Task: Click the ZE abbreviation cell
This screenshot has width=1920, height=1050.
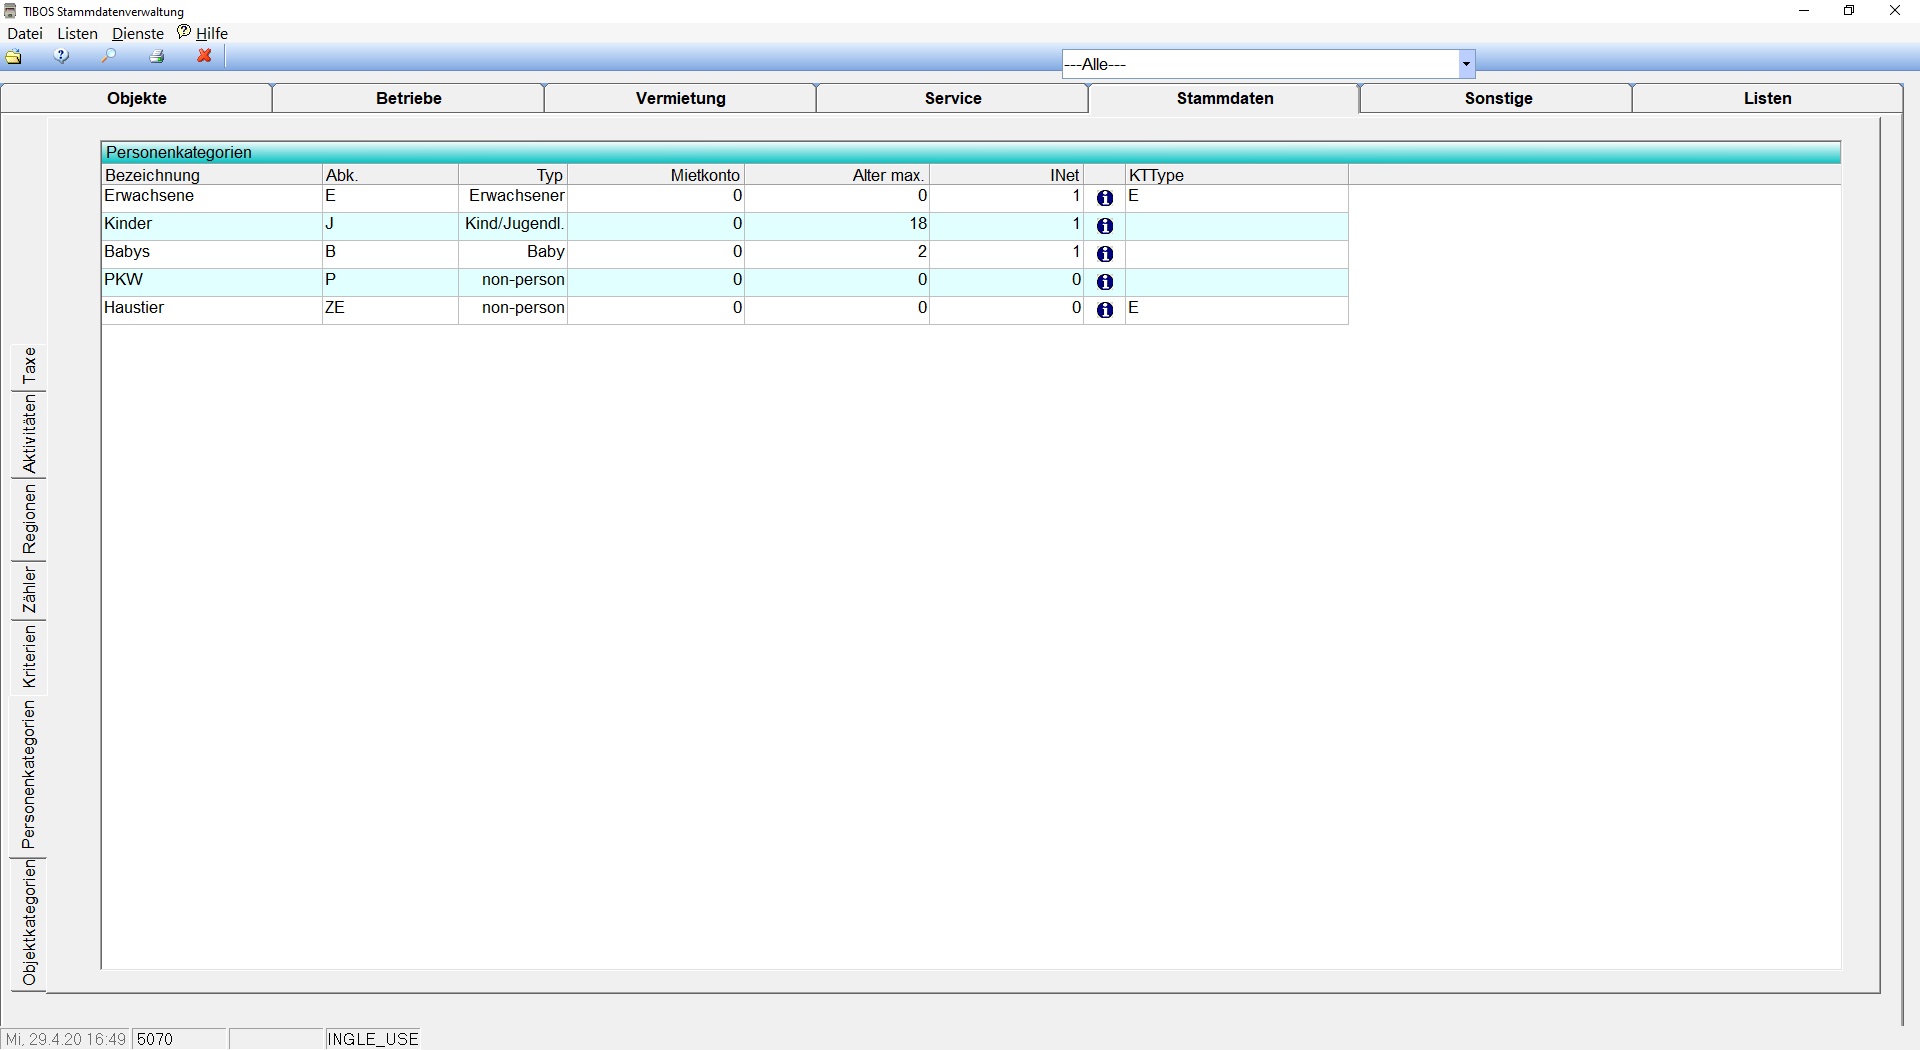Action: (391, 309)
